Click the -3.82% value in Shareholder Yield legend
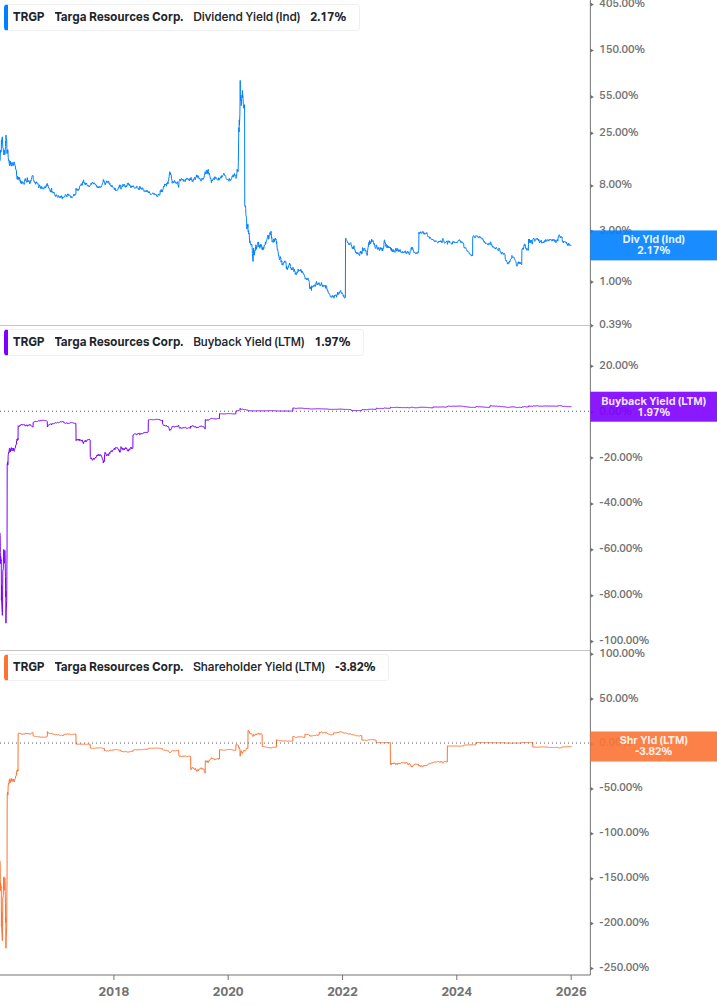Screen dimensions: 717x1005 355,667
